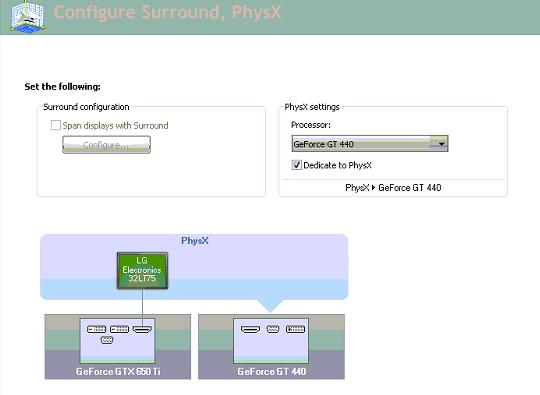Click the Configure Surround, PhysX page title
540x395 pixels.
168,12
